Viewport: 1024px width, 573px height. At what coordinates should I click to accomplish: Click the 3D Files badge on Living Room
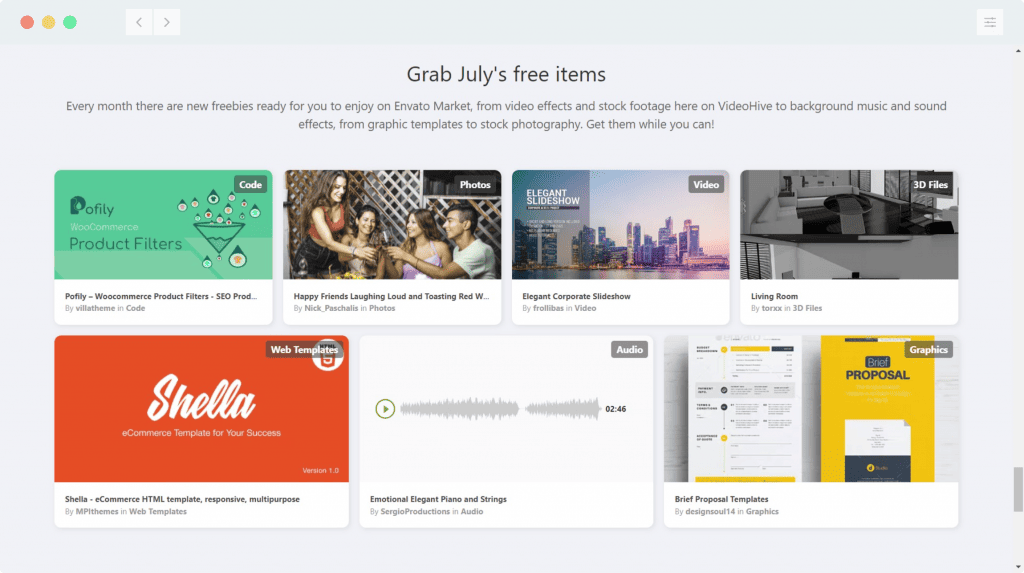(930, 185)
